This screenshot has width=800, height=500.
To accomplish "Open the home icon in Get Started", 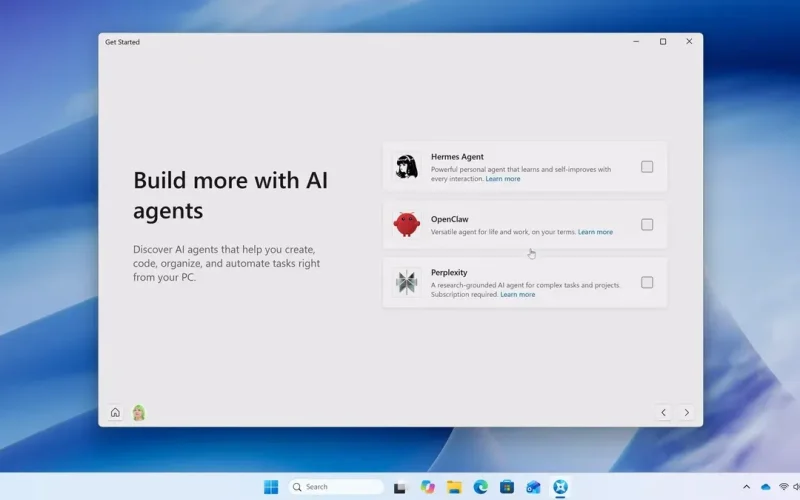I will (x=115, y=412).
